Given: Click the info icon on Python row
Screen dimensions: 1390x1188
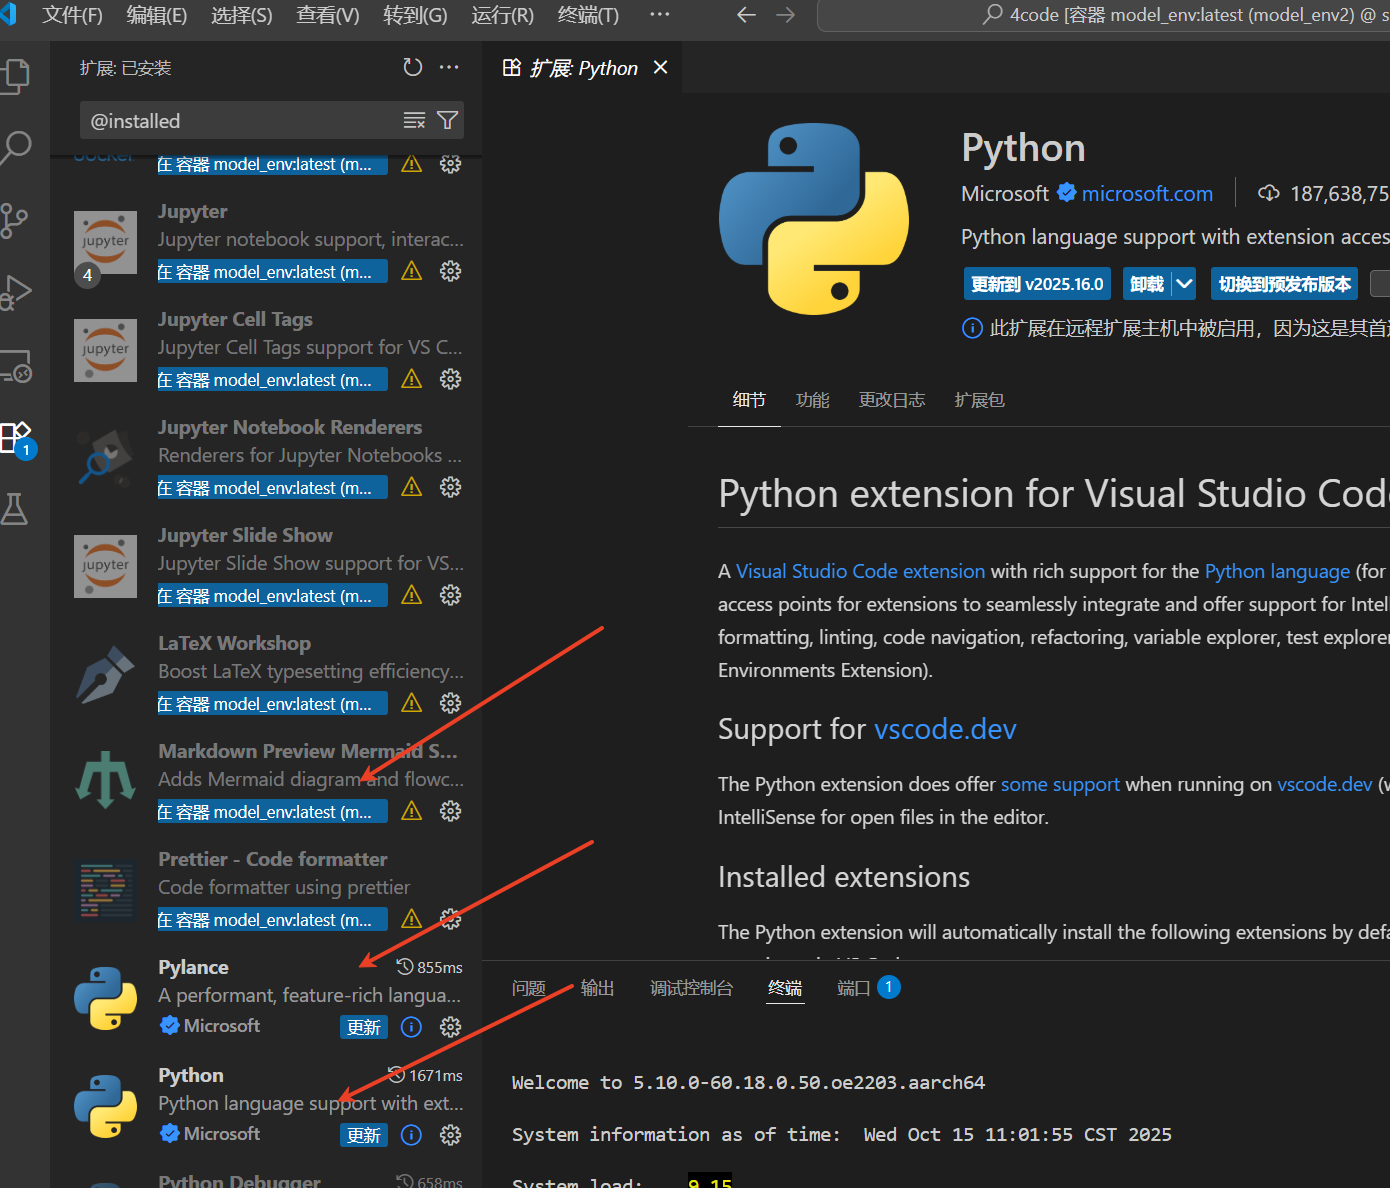Looking at the screenshot, I should (411, 1135).
